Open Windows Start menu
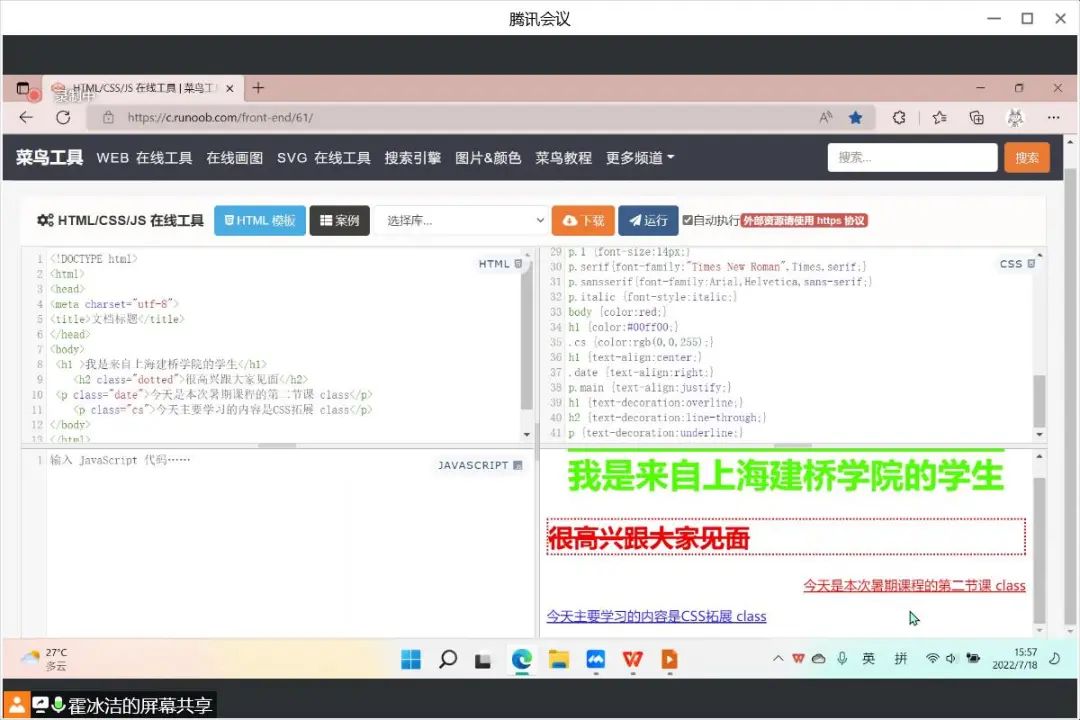This screenshot has width=1080, height=720. [x=411, y=659]
